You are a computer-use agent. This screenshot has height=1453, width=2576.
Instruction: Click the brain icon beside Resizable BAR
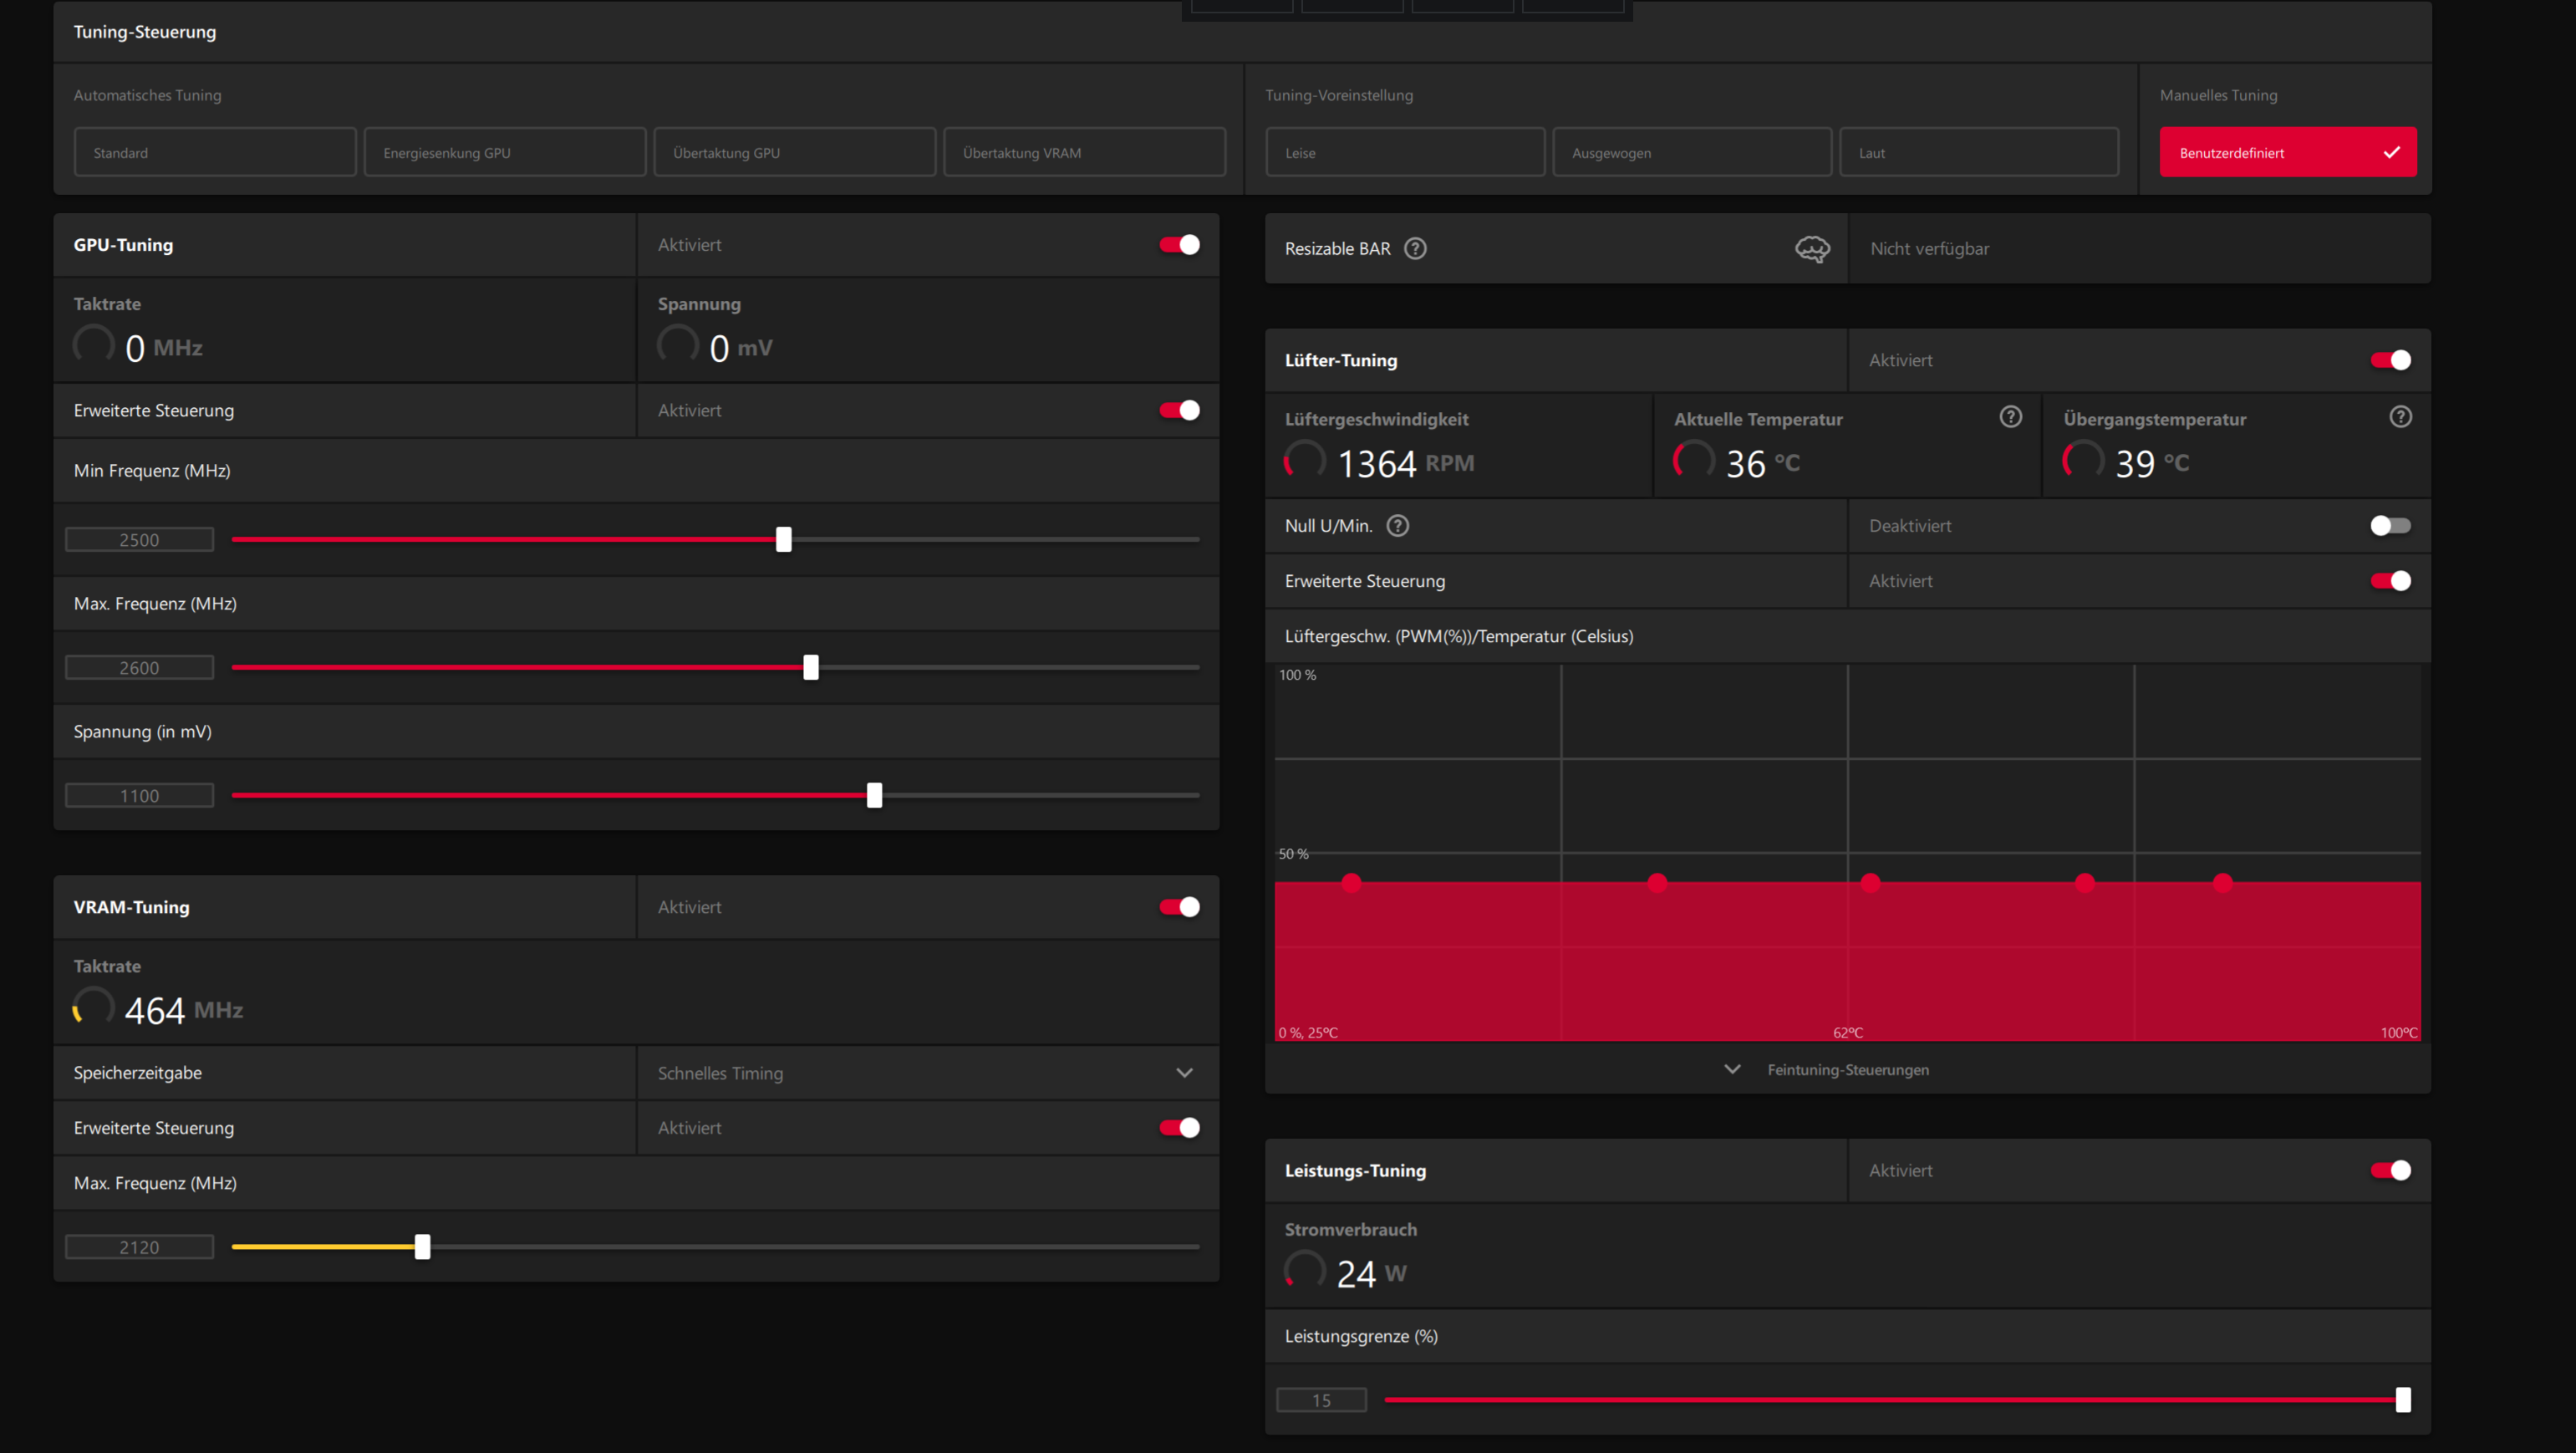tap(1812, 248)
